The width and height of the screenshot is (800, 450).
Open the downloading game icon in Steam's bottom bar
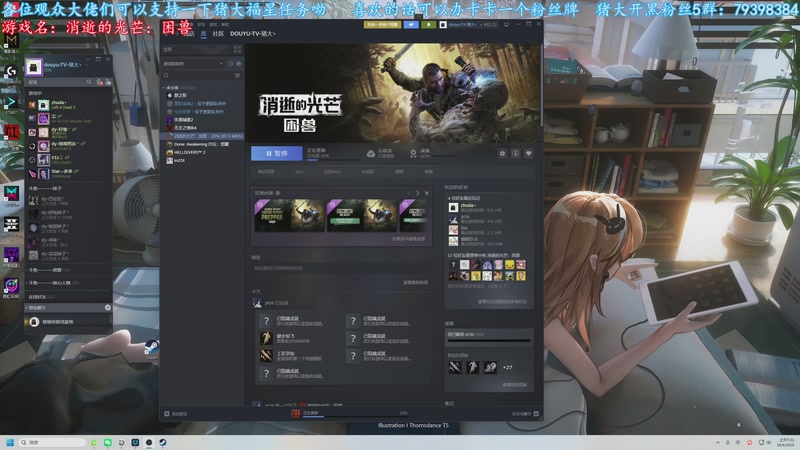coord(295,414)
